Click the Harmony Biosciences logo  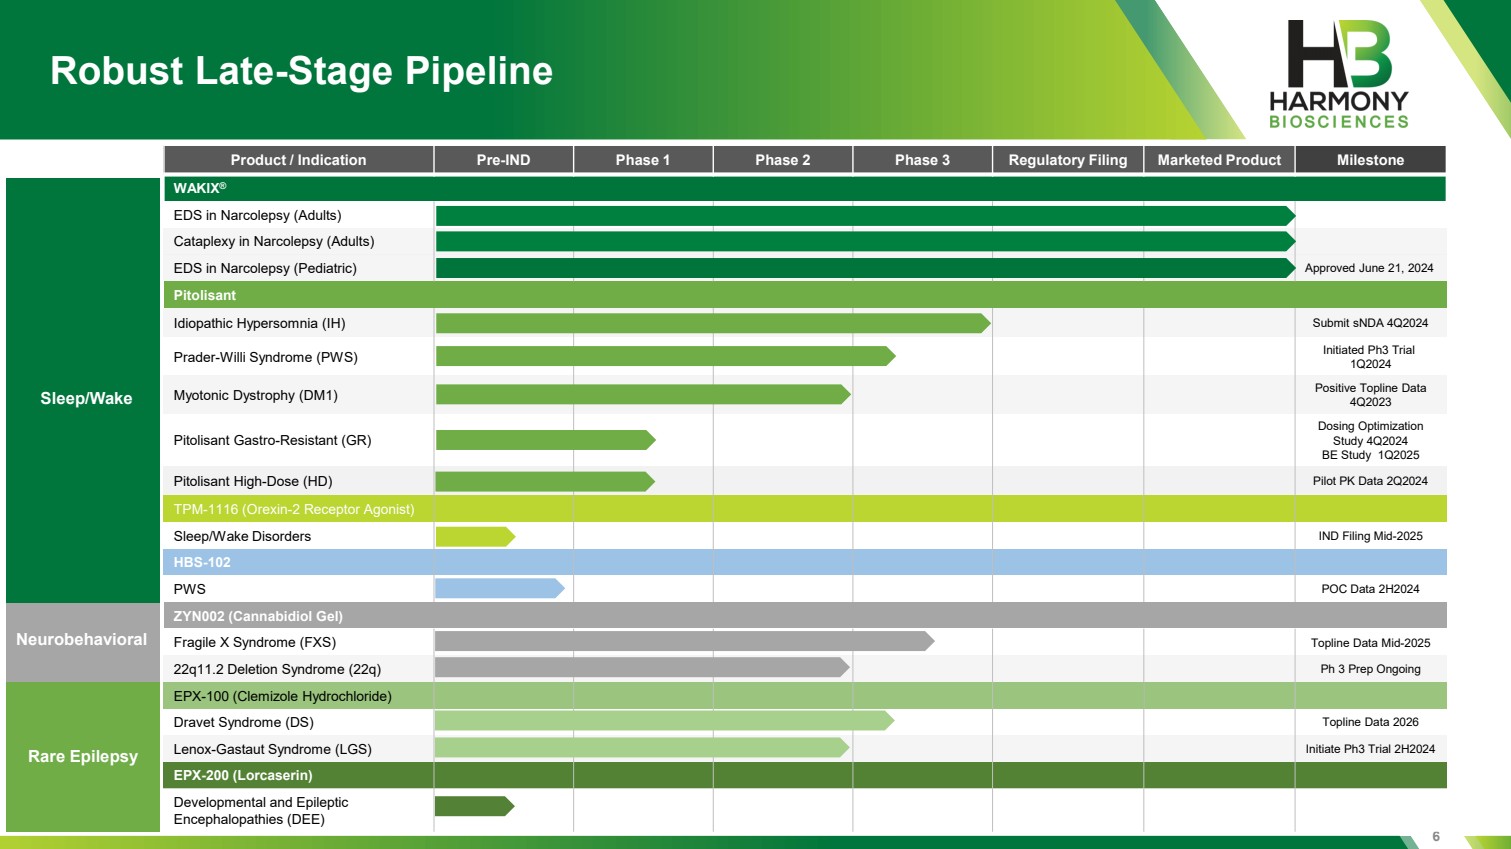pyautogui.click(x=1338, y=76)
